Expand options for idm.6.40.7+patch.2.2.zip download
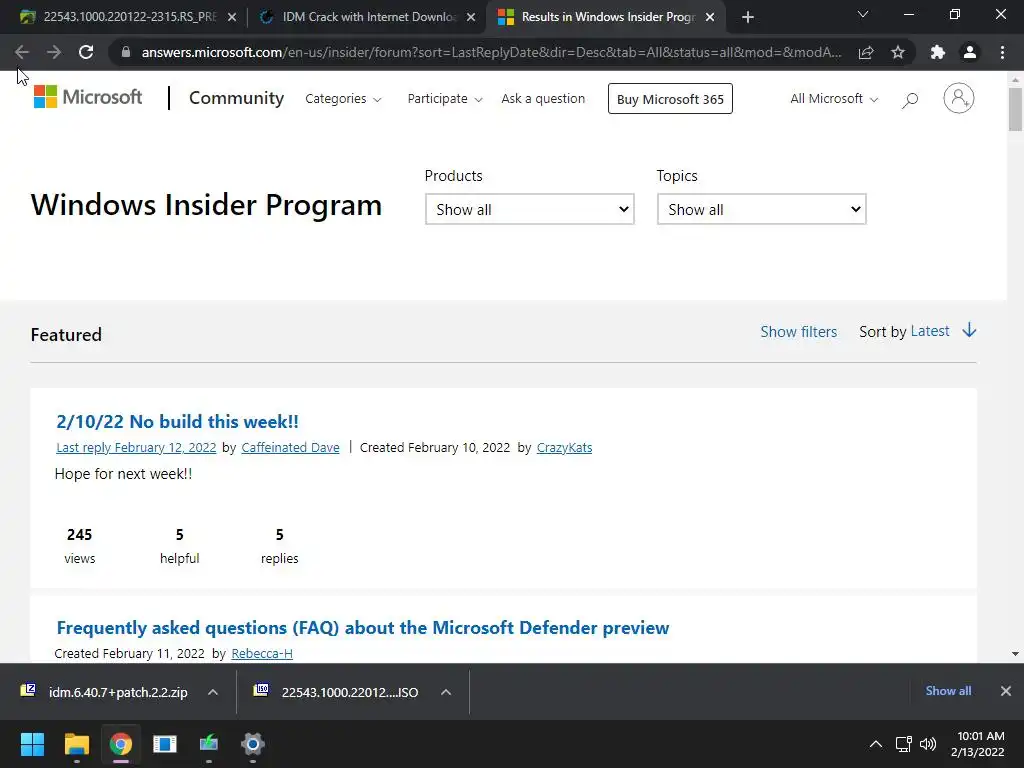Screen dimensions: 1024x768 213,692
